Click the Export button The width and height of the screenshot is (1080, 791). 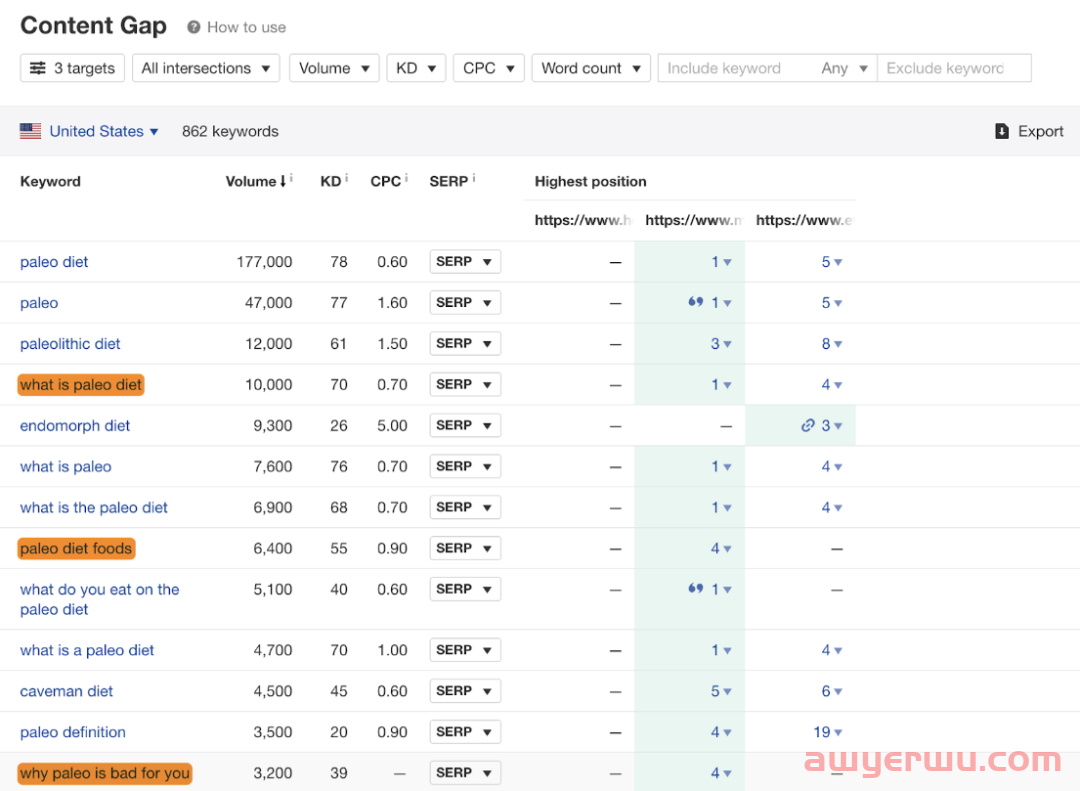[x=1029, y=131]
